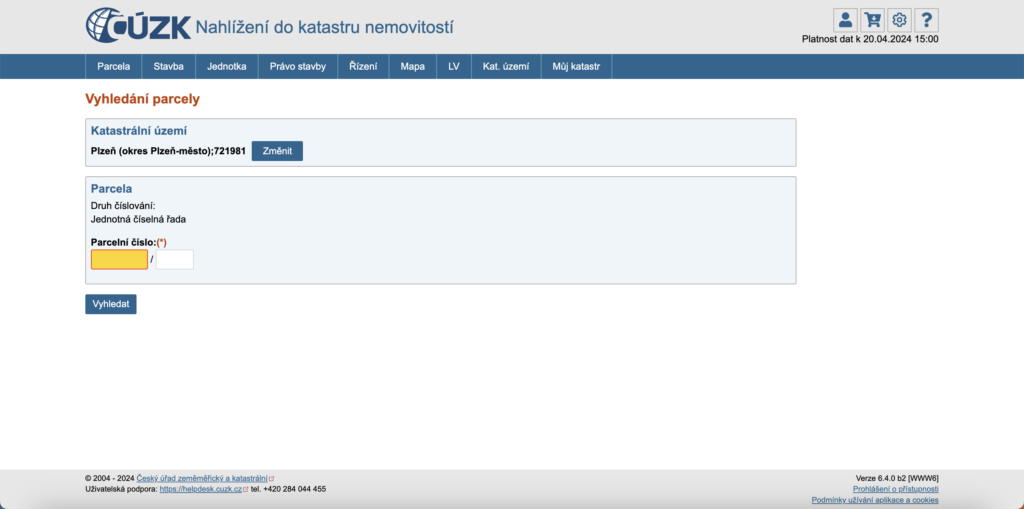This screenshot has height=509, width=1024.
Task: Select the LV menu item
Action: coord(454,66)
